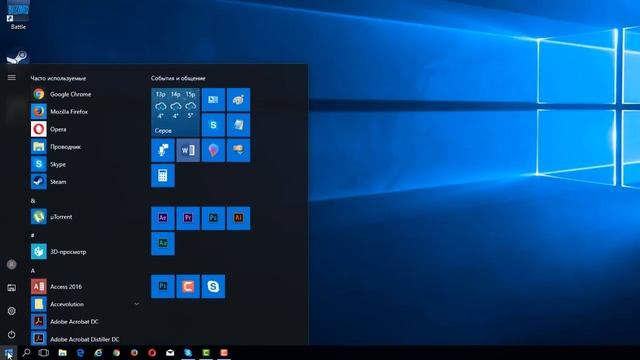Click the '#' letter header in app list
640x360 pixels.
coord(33,236)
